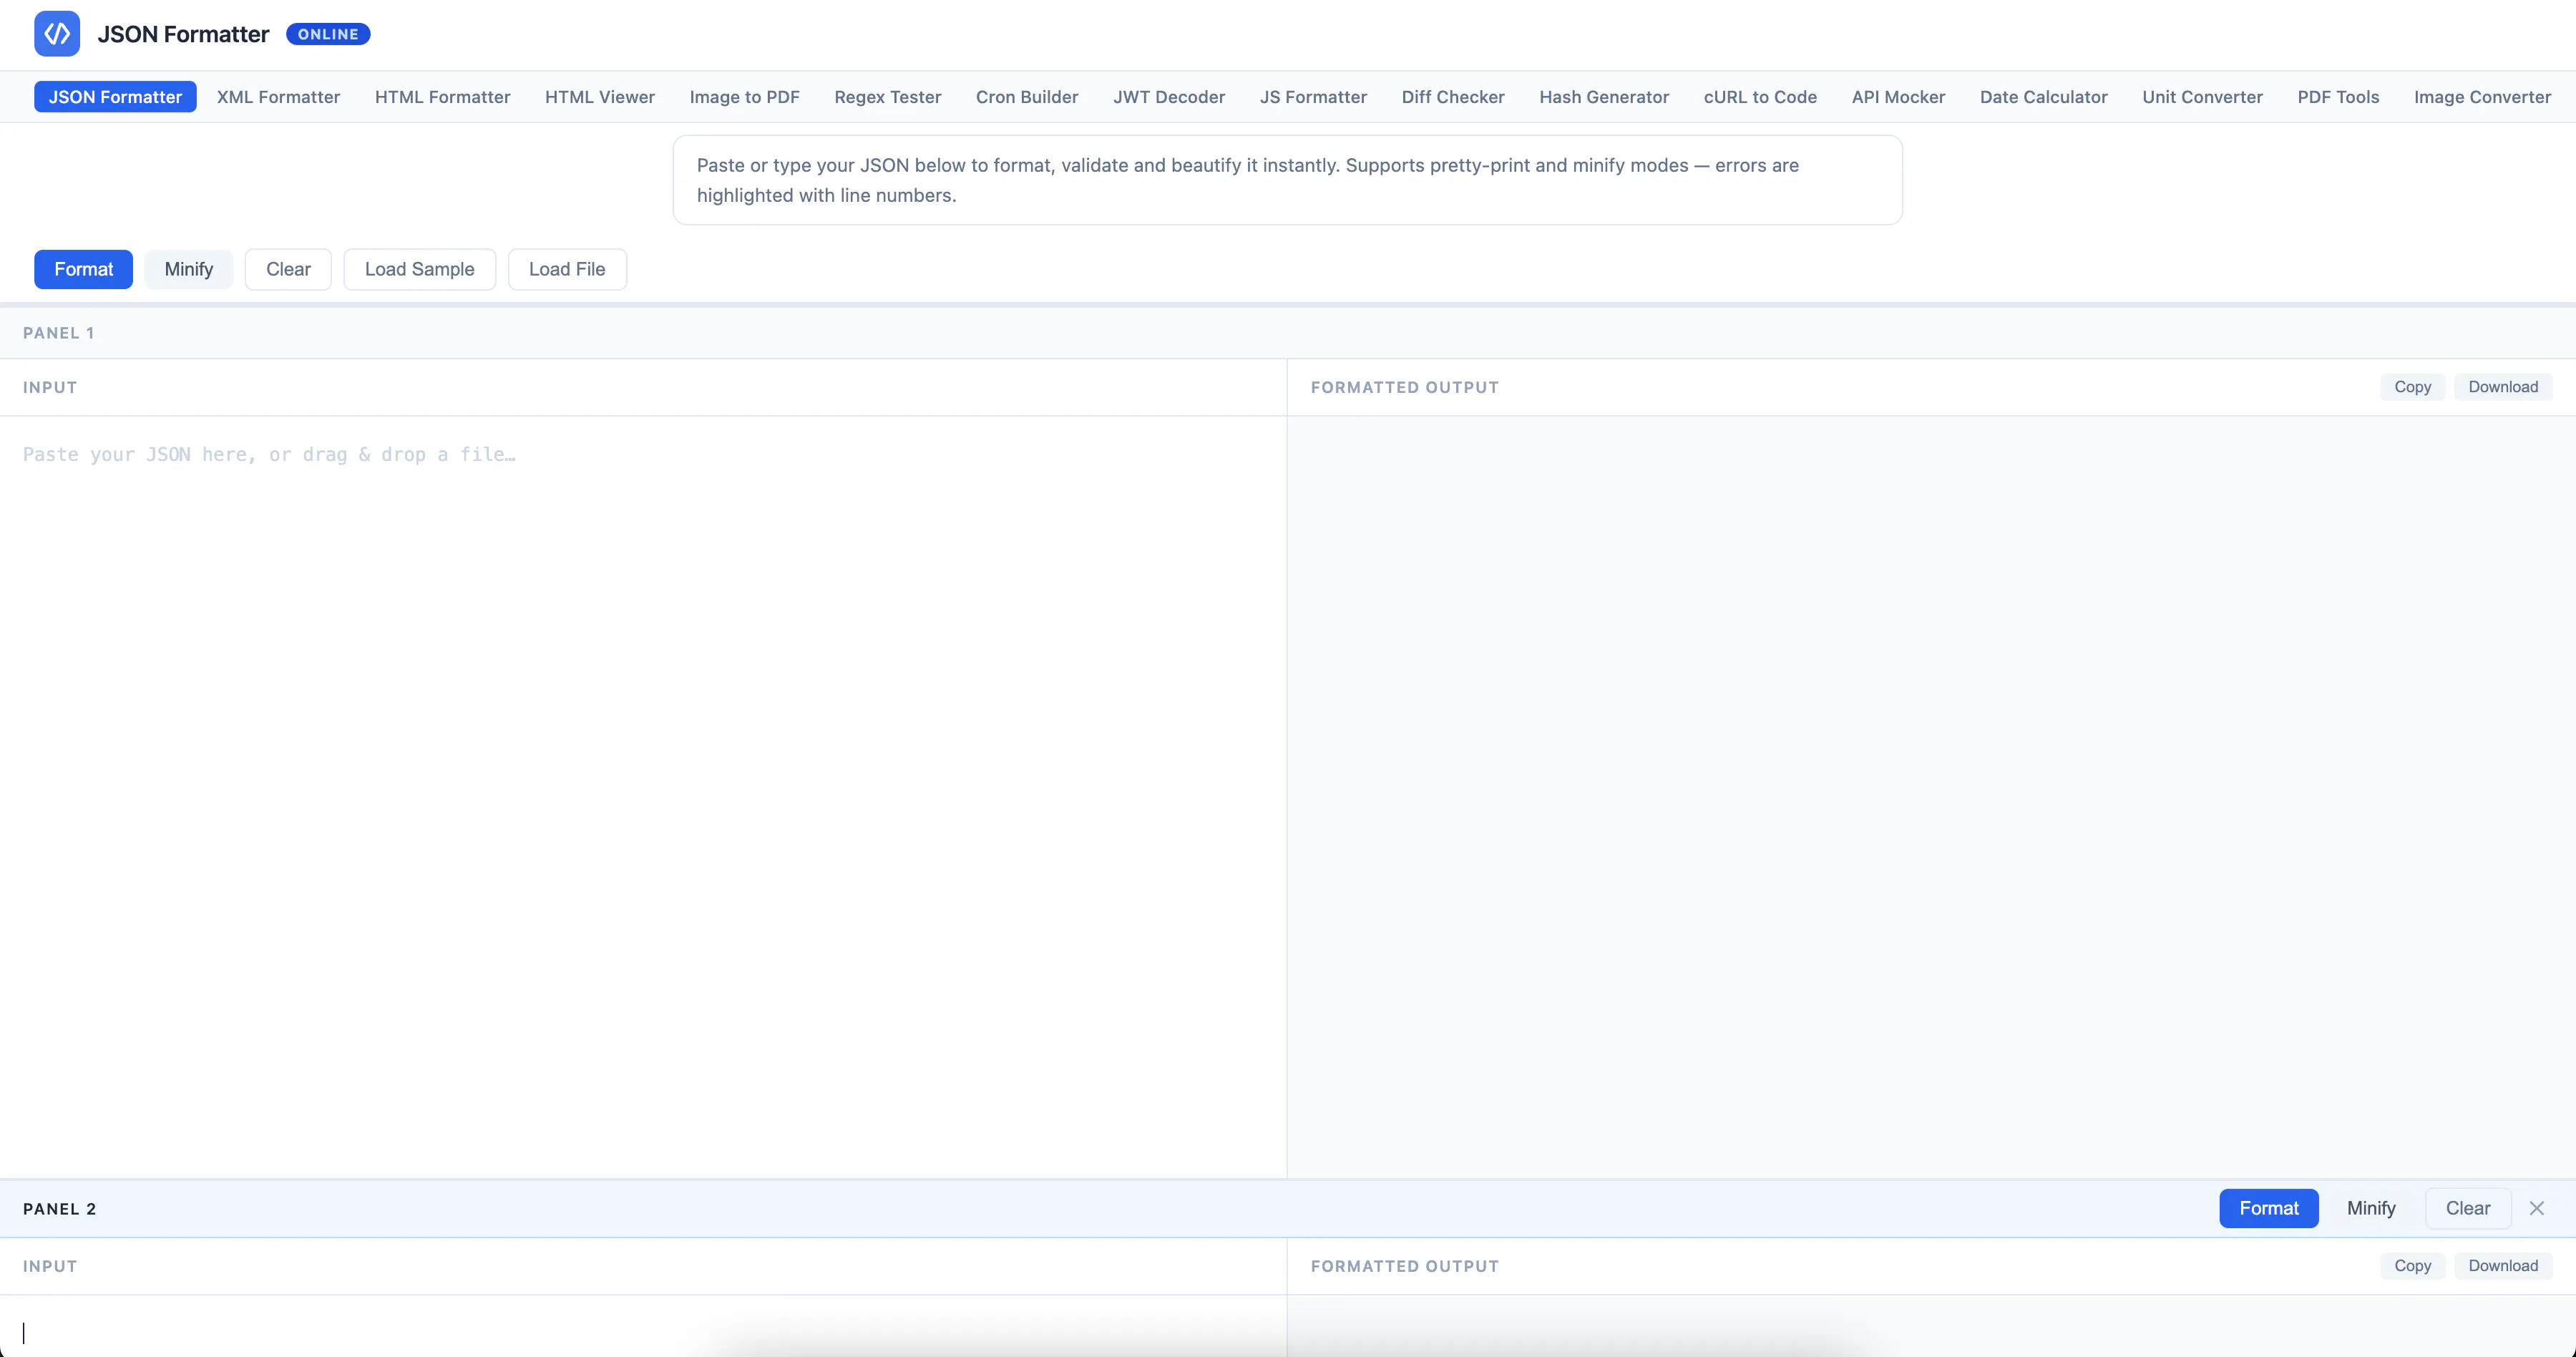Viewport: 2576px width, 1357px height.
Task: Go to the cURL to Code tab
Action: (x=1760, y=97)
